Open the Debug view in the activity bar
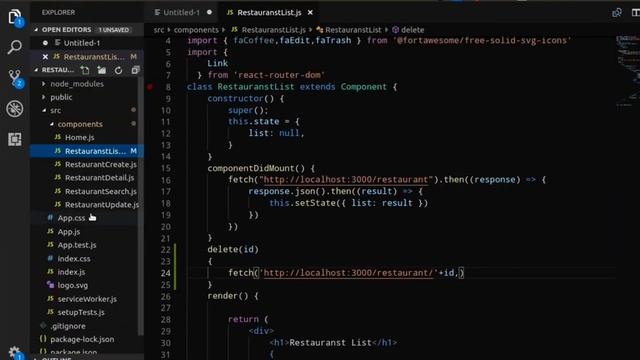640x360 pixels. point(15,109)
